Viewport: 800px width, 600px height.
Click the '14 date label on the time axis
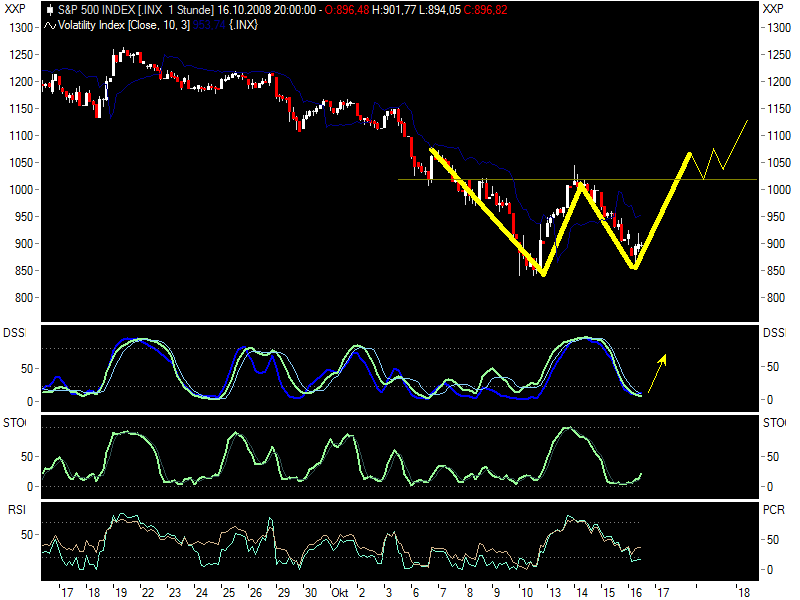pos(581,593)
